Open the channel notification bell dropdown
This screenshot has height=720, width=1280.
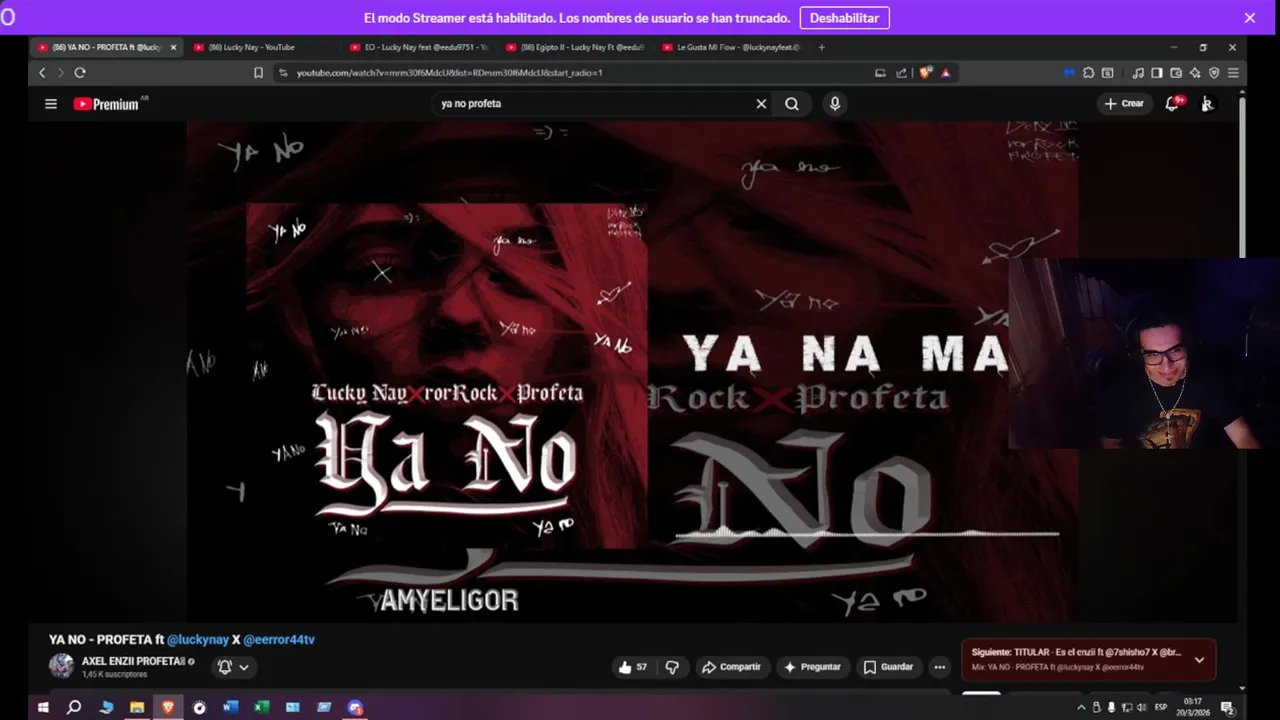pos(233,667)
